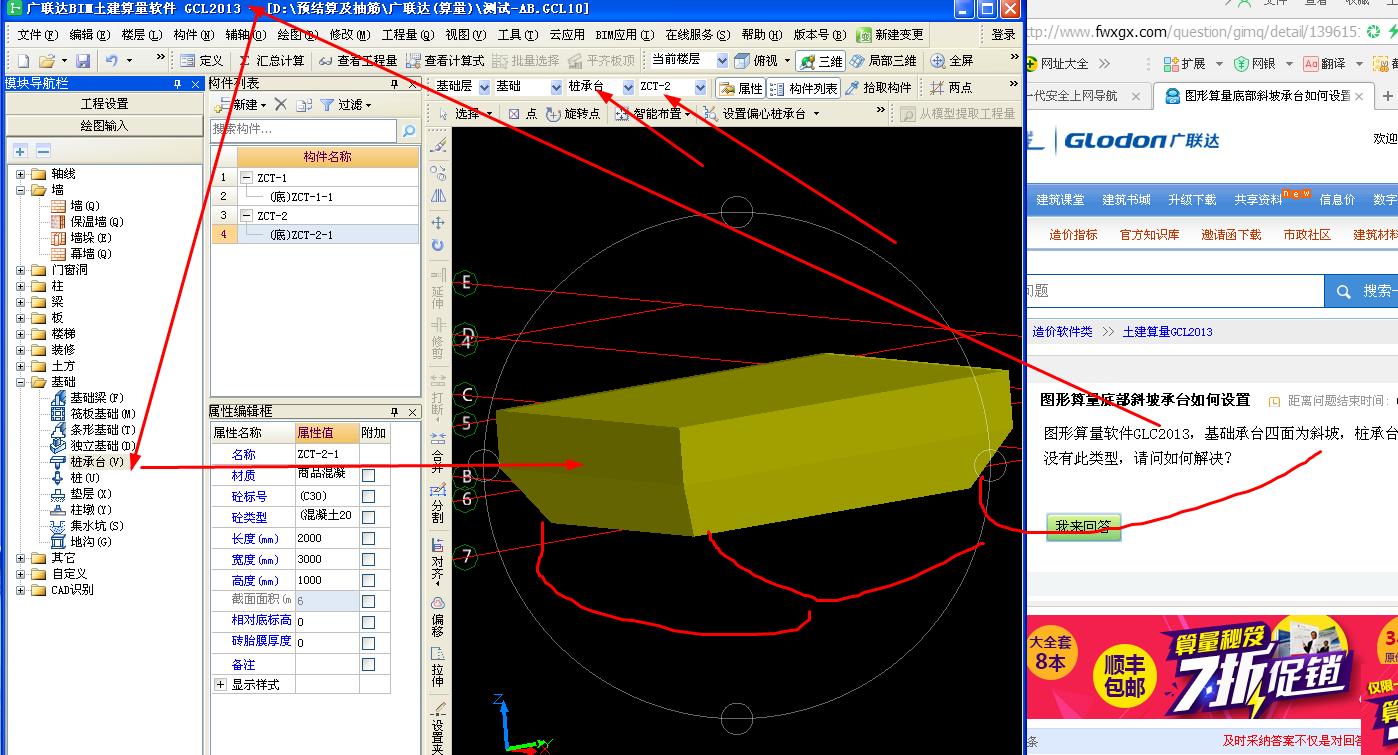Click the search magnifier icon in component list

click(408, 130)
